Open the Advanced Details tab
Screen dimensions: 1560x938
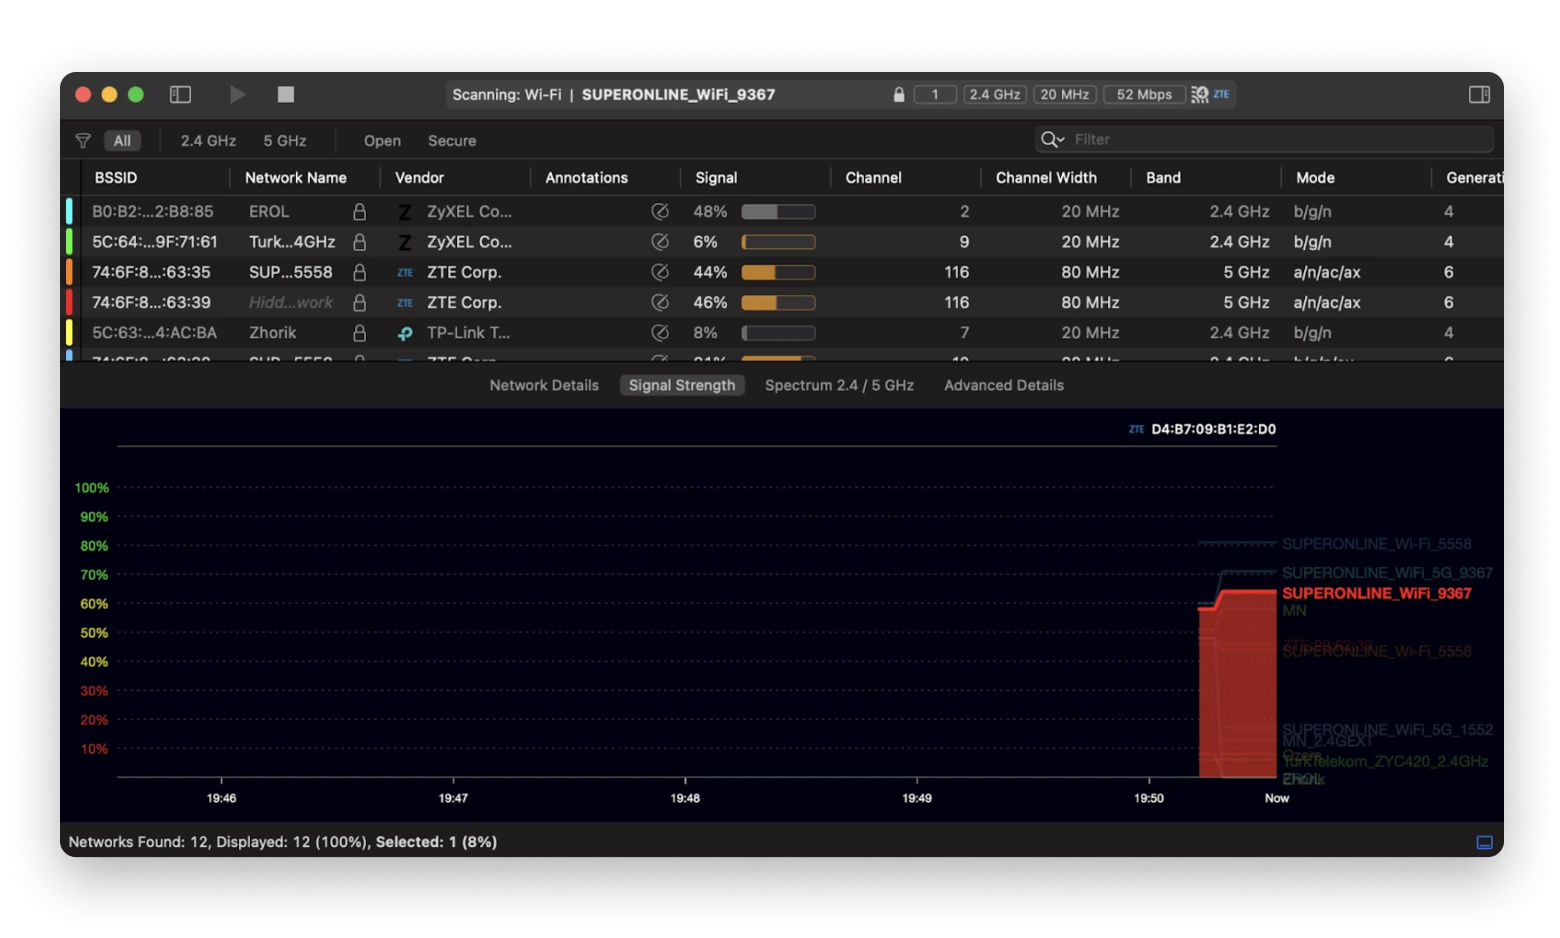click(x=1004, y=385)
